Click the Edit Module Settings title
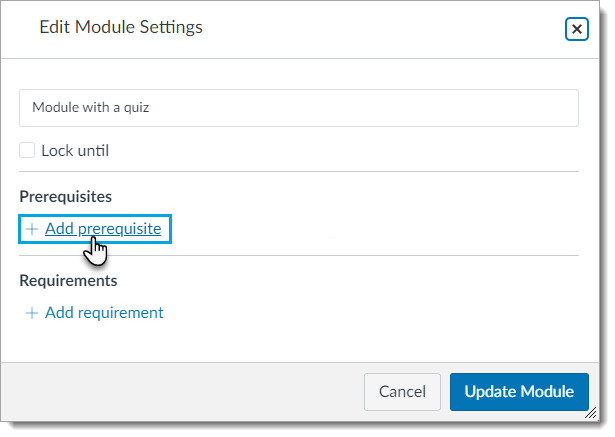The height and width of the screenshot is (437, 615). (x=120, y=28)
